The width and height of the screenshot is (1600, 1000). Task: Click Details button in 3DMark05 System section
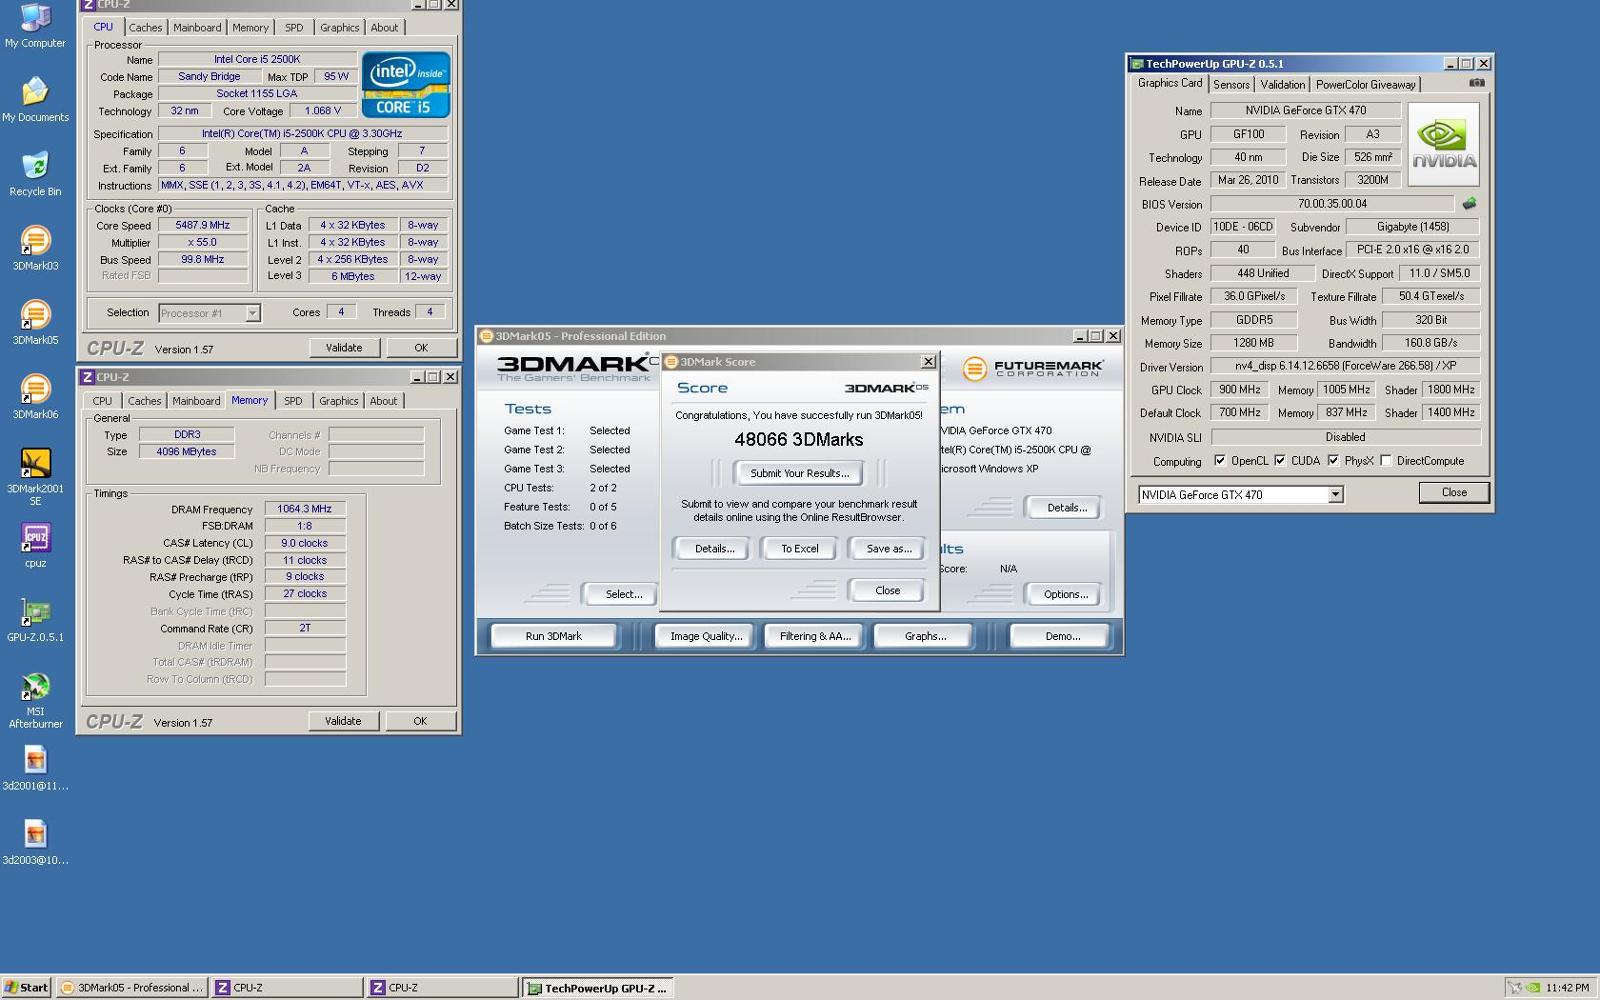pyautogui.click(x=1066, y=507)
